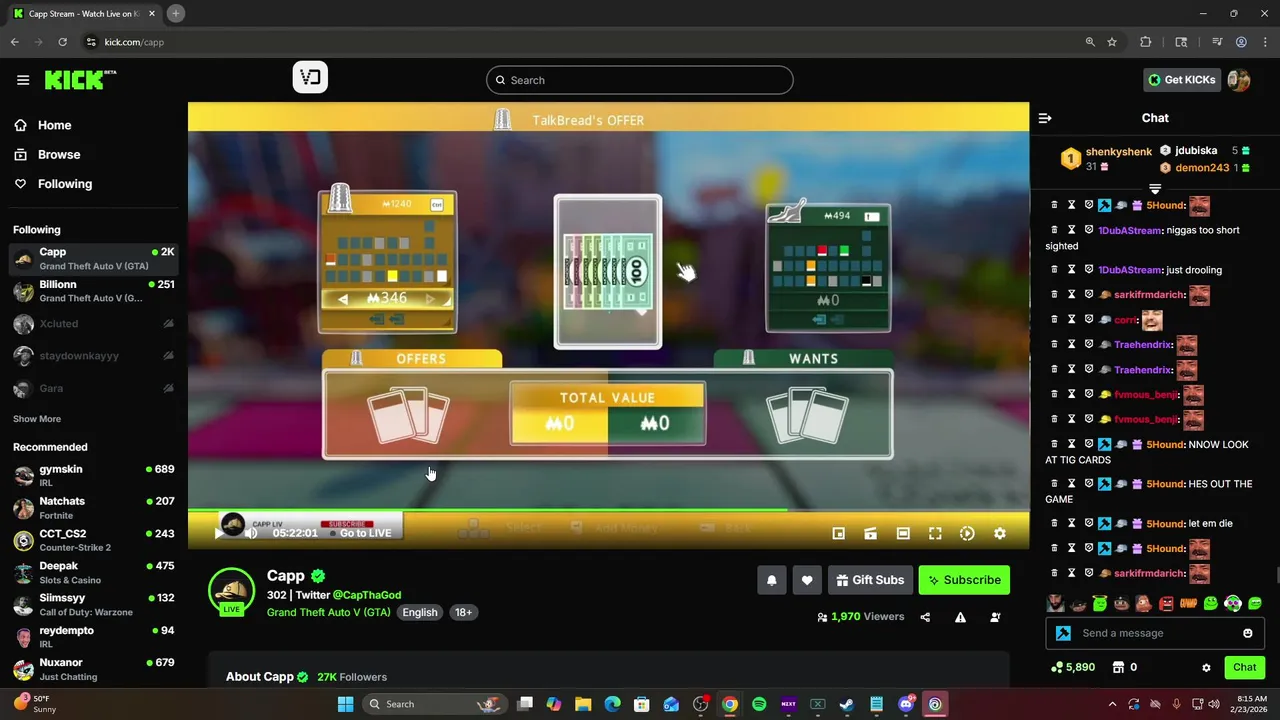Open the Following page in sidebar
Viewport: 1280px width, 720px height.
pos(53,184)
